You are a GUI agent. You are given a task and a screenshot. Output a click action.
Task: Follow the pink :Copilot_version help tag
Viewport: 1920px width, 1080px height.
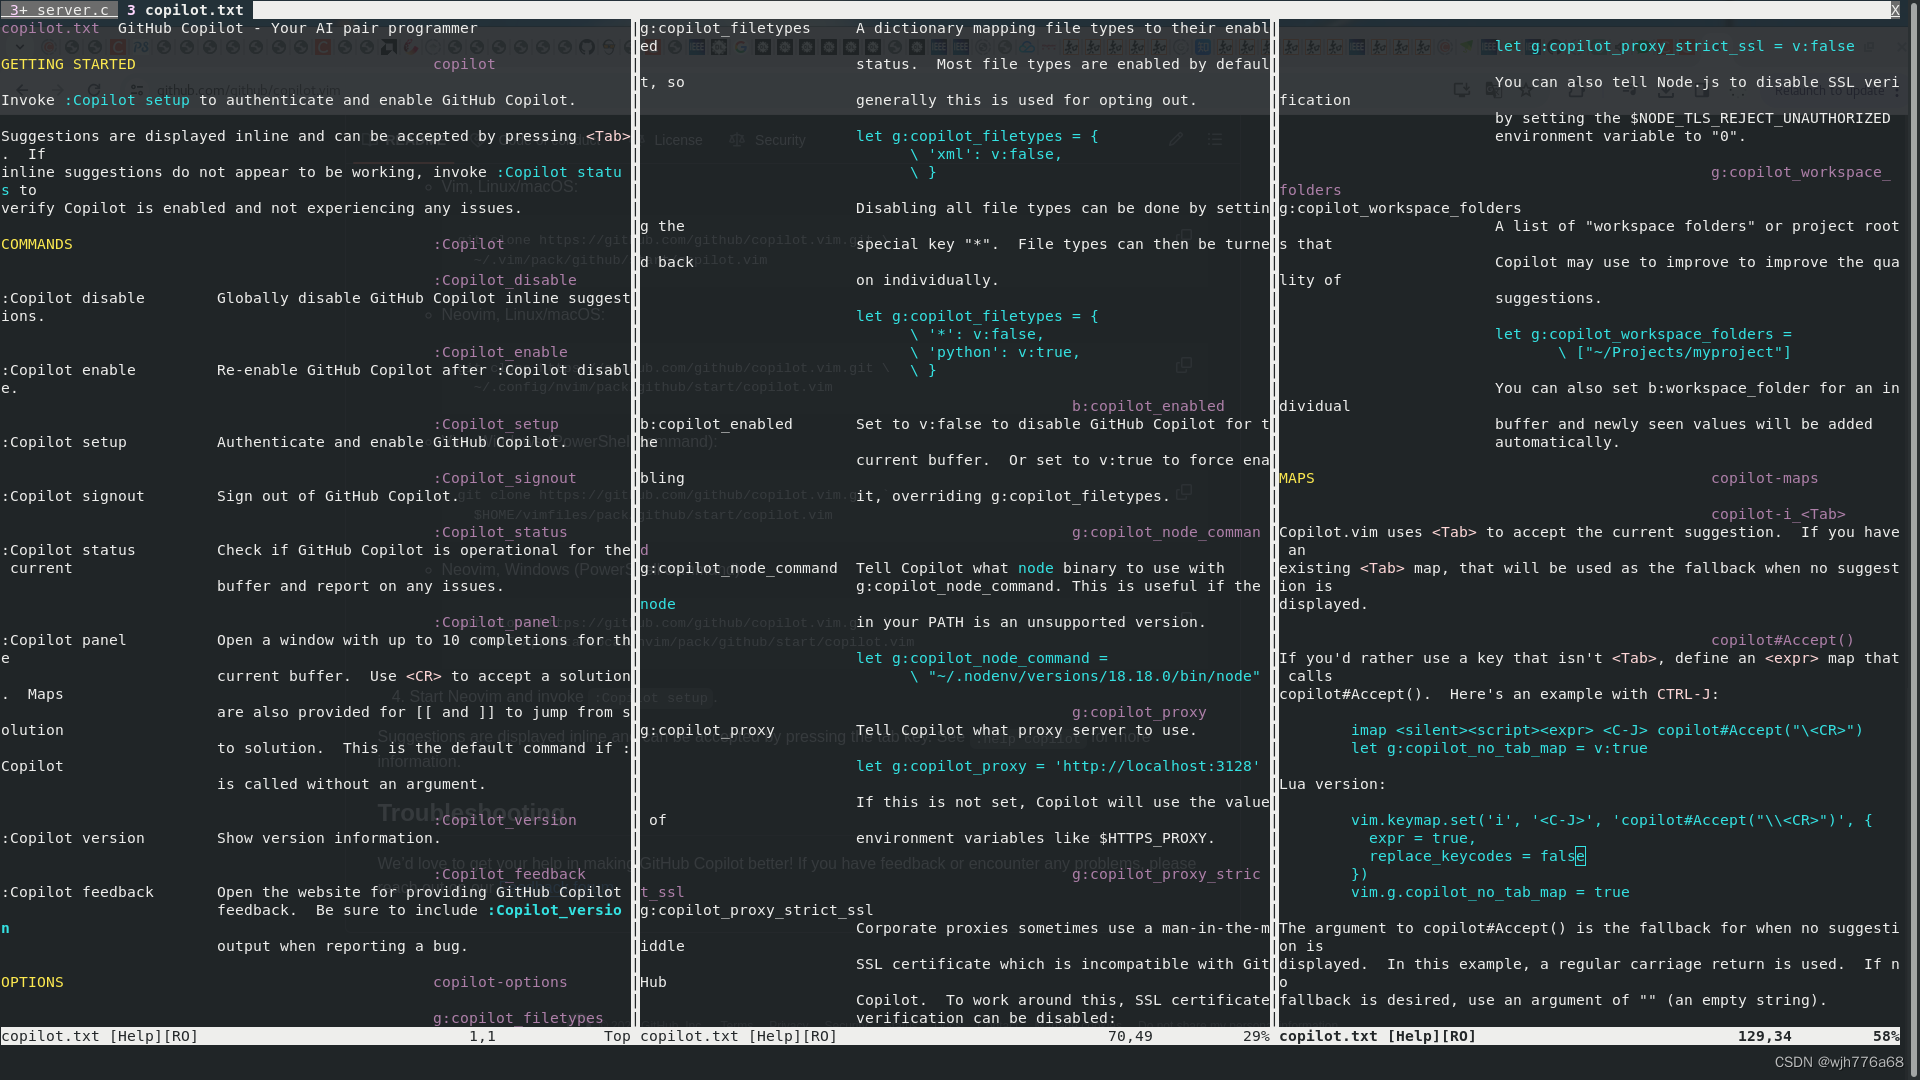505,820
